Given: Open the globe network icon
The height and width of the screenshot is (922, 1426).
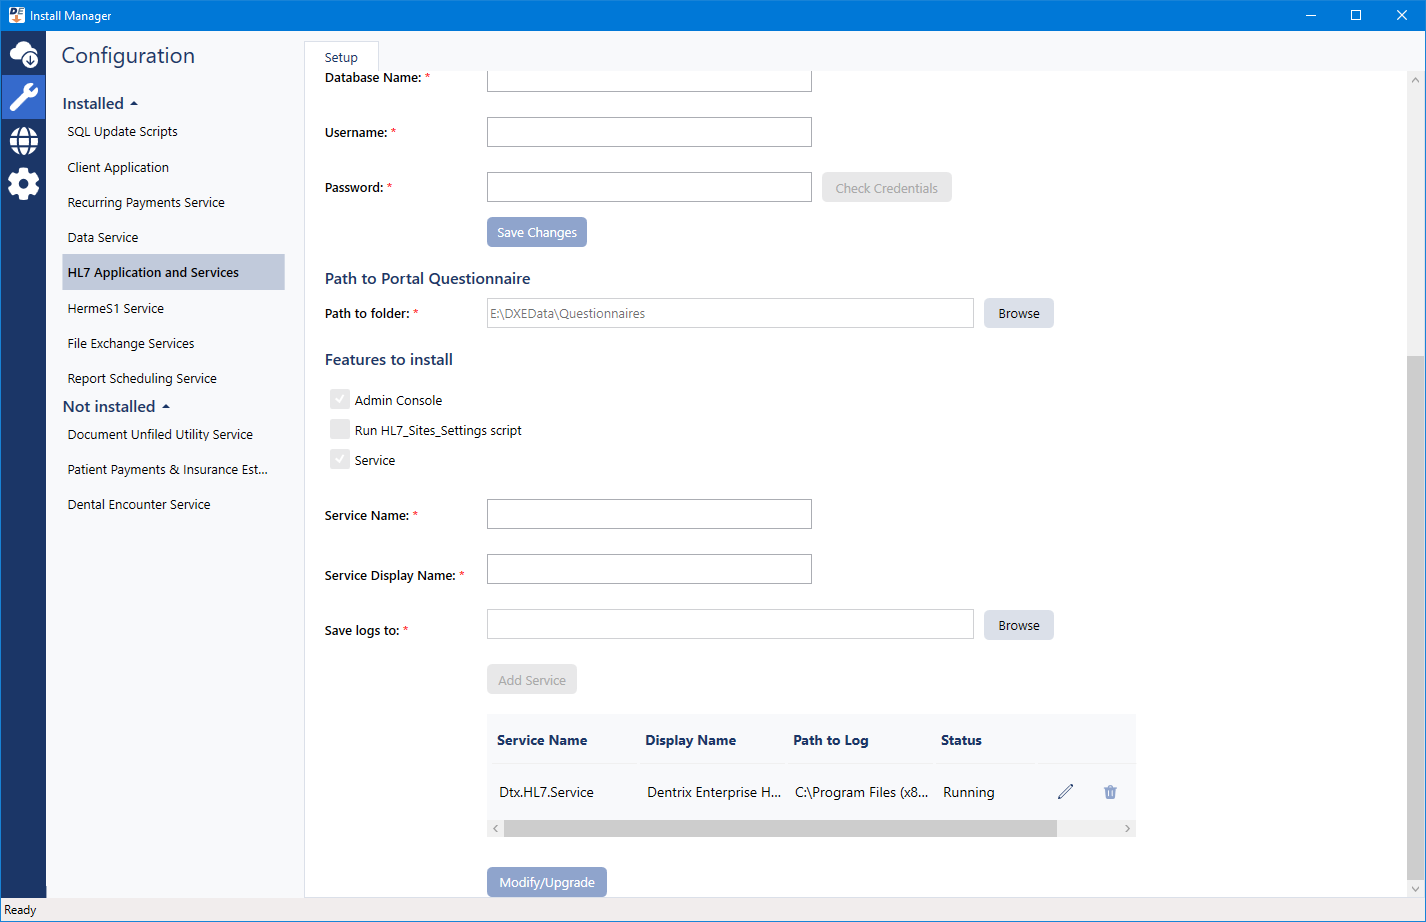Looking at the screenshot, I should [24, 141].
